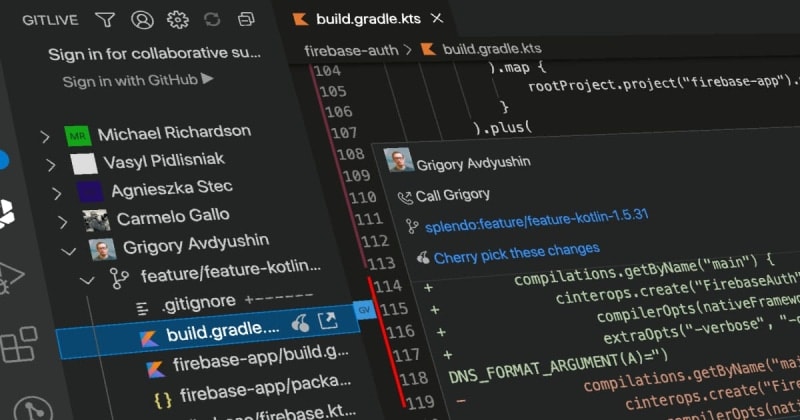Expand Vasyl Pidlisniak's entry
The width and height of the screenshot is (800, 420).
pos(51,163)
